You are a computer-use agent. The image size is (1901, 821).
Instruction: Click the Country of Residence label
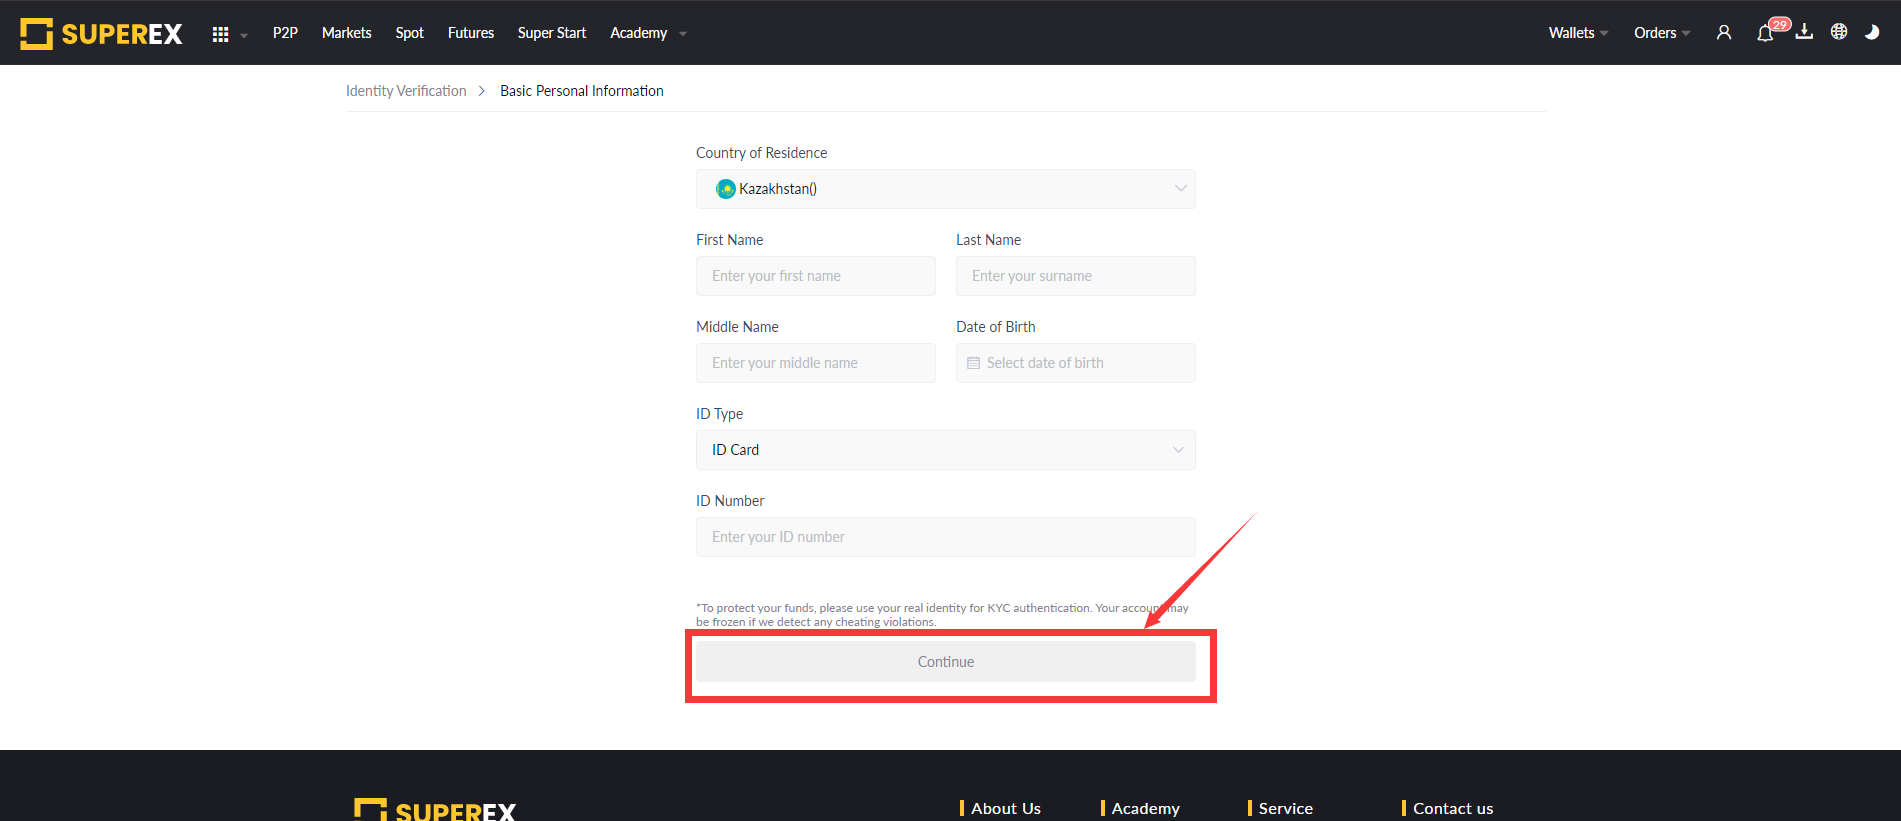(762, 153)
